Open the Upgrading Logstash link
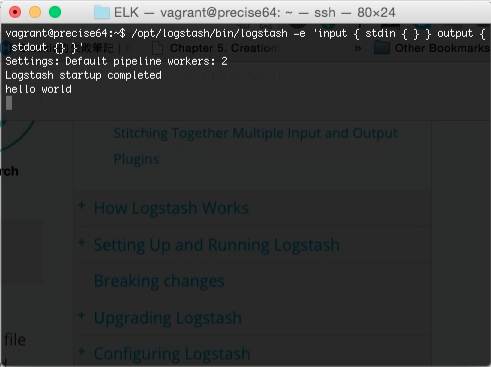 point(168,318)
